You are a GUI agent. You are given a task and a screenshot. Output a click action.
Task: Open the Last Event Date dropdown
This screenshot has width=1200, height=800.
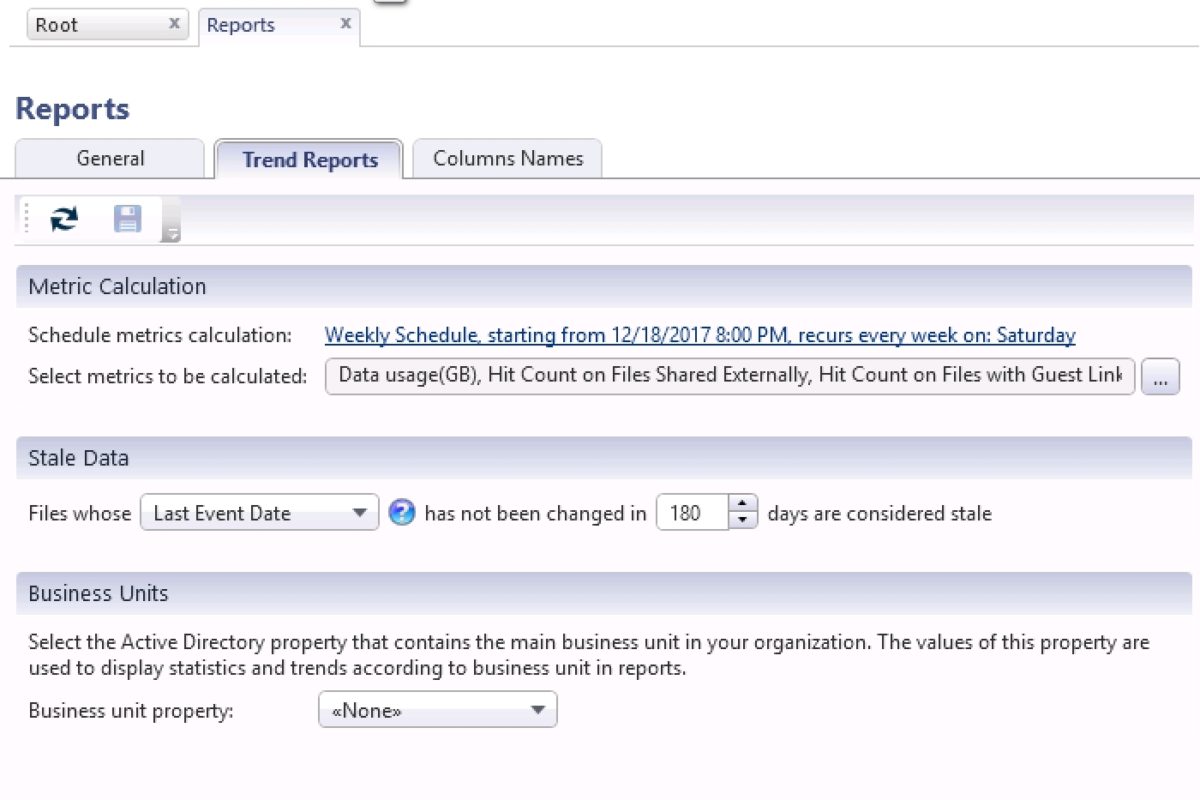click(362, 512)
